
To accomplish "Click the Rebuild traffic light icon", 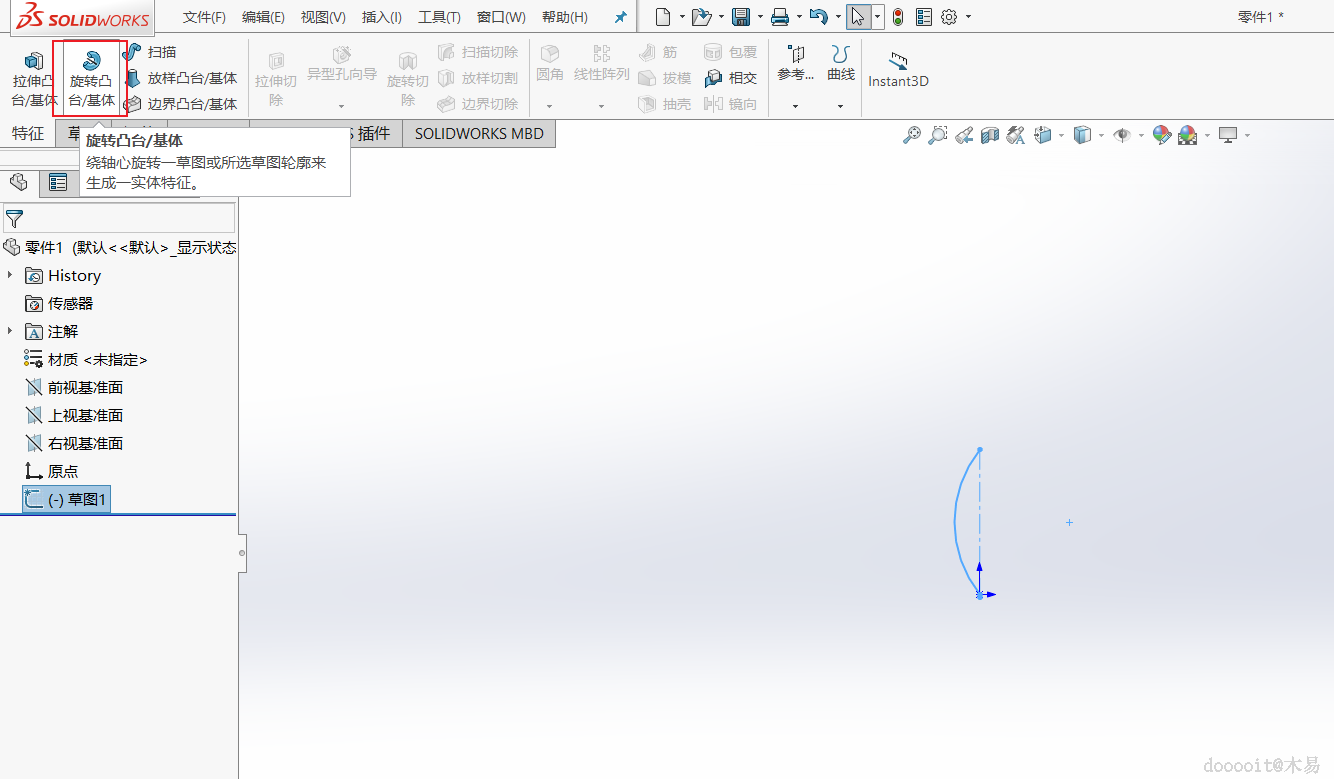I will click(898, 17).
